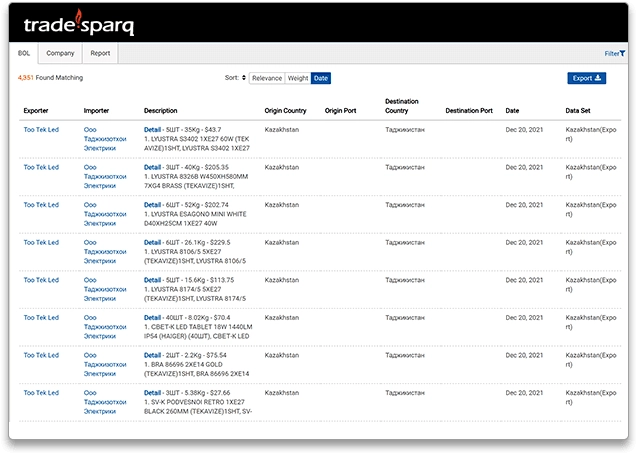The height and width of the screenshot is (463, 638).
Task: Toggle the Sort order arrows icon
Action: (244, 78)
